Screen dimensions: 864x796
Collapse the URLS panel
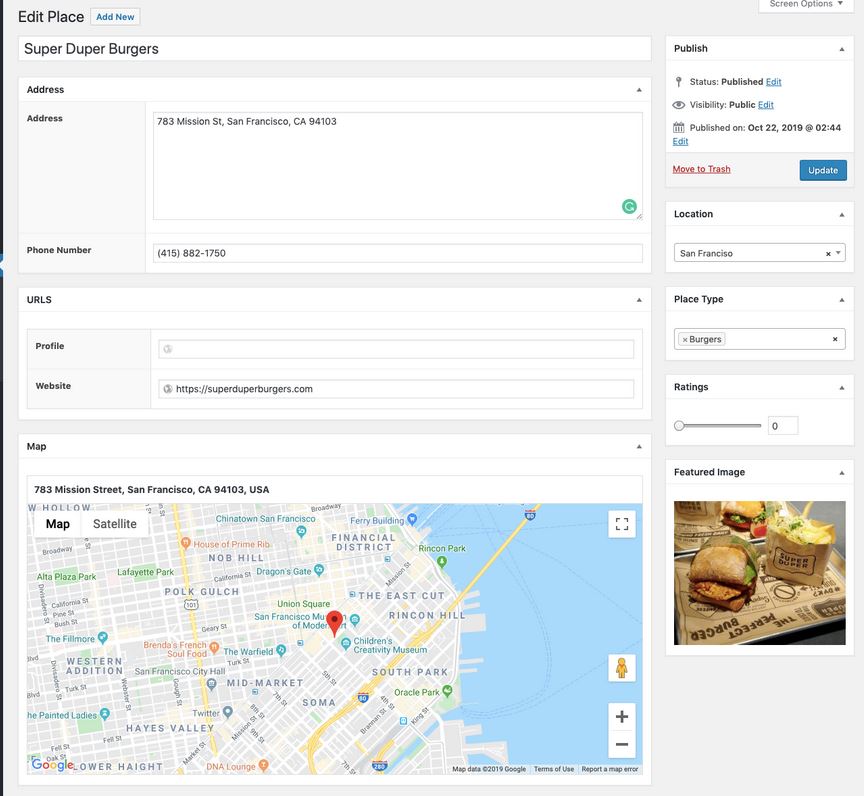click(x=639, y=300)
